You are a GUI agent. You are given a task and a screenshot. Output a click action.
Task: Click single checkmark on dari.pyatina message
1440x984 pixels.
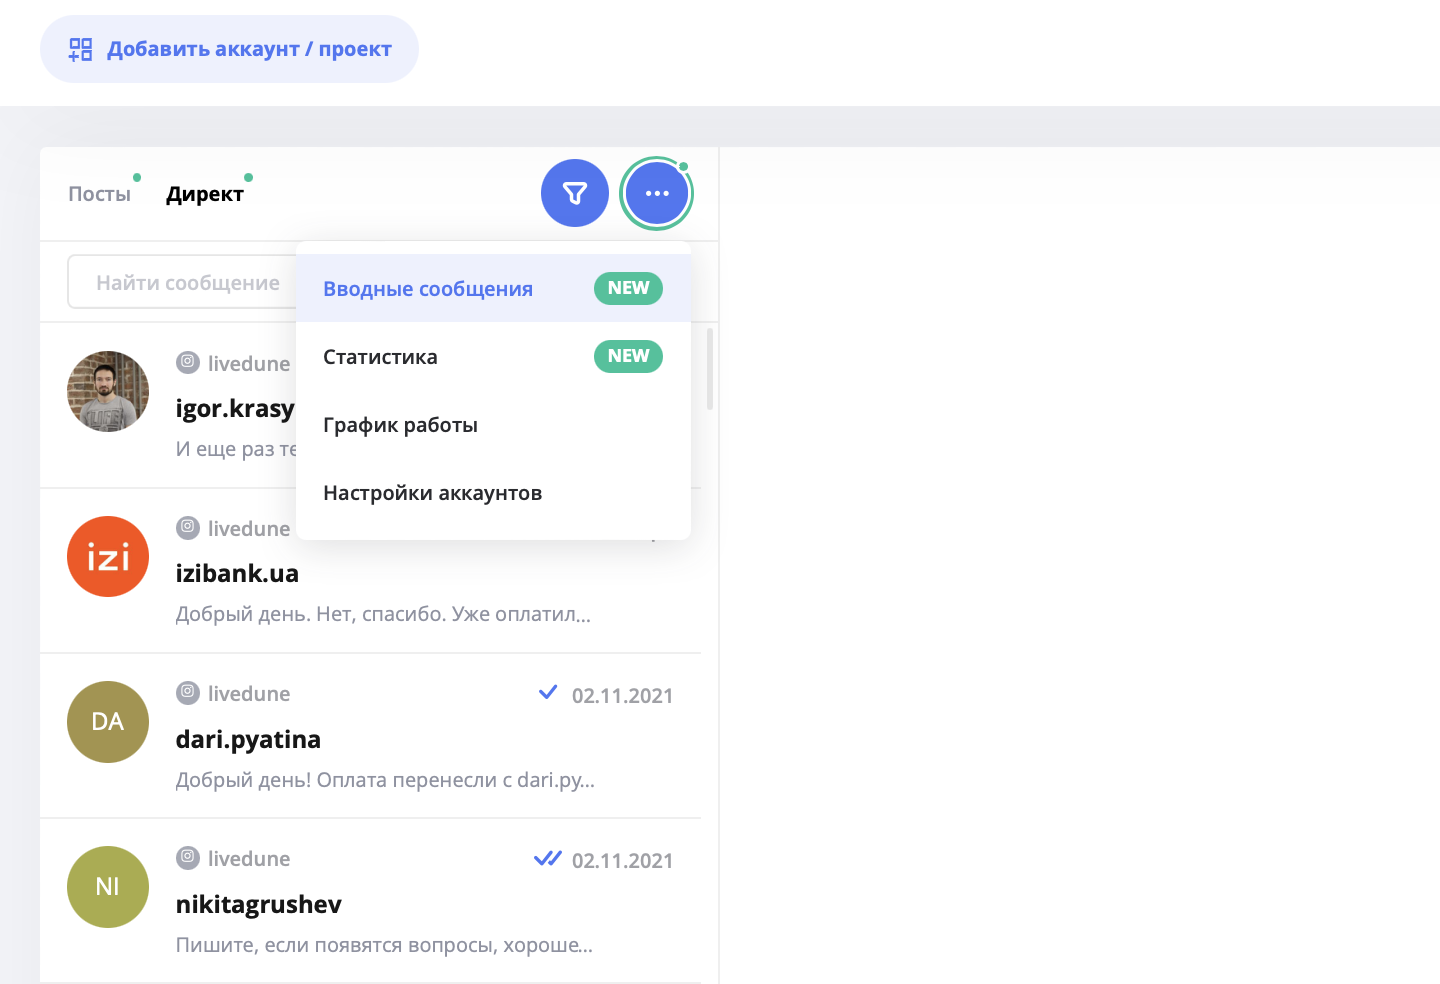(548, 692)
